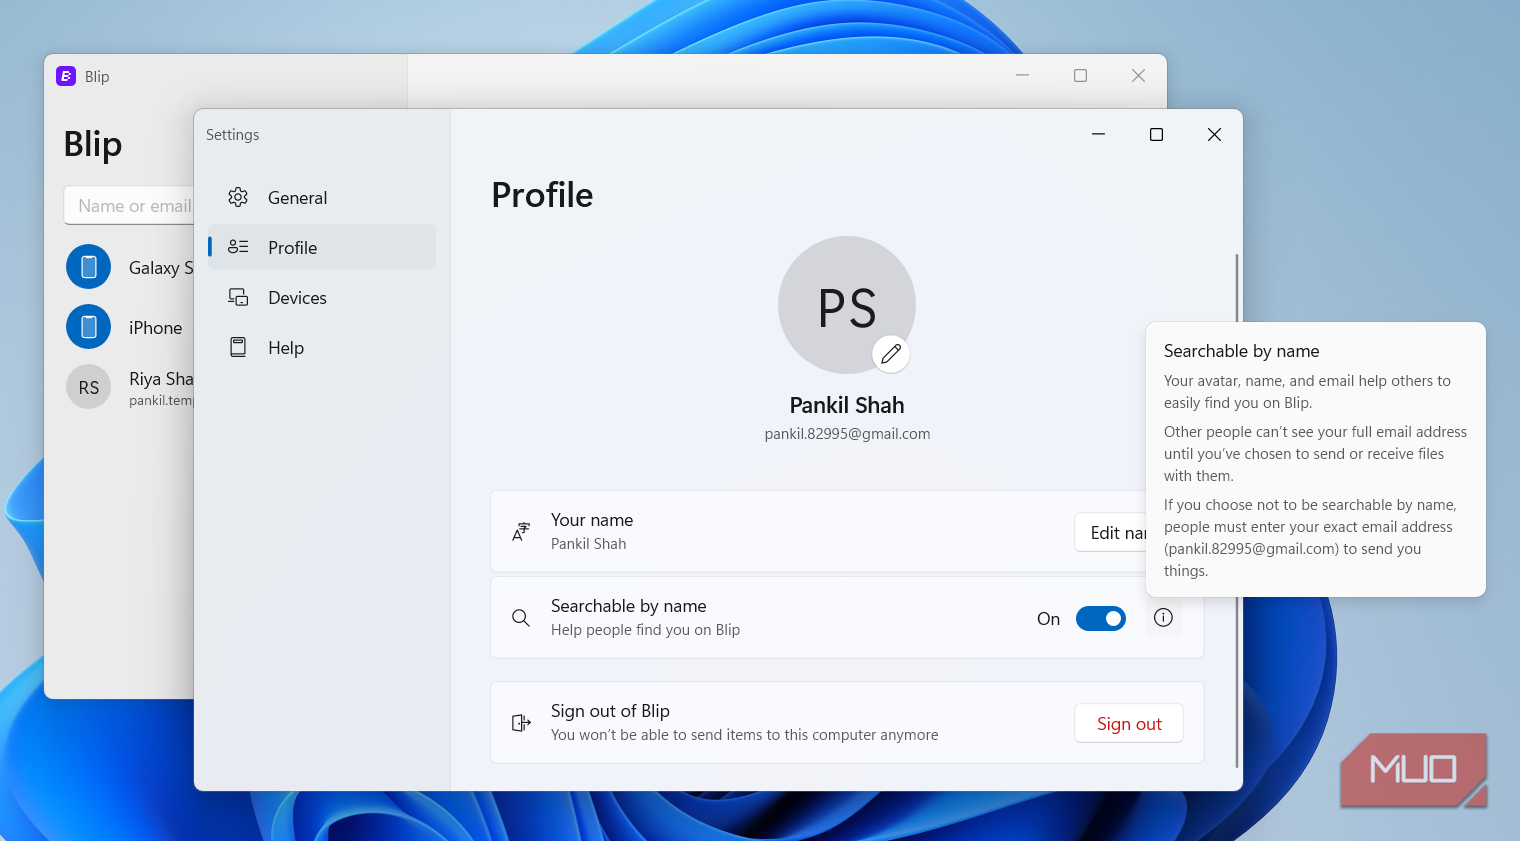Image resolution: width=1520 pixels, height=841 pixels.
Task: Click the Settings page vertical scrollbar
Action: [1237, 510]
